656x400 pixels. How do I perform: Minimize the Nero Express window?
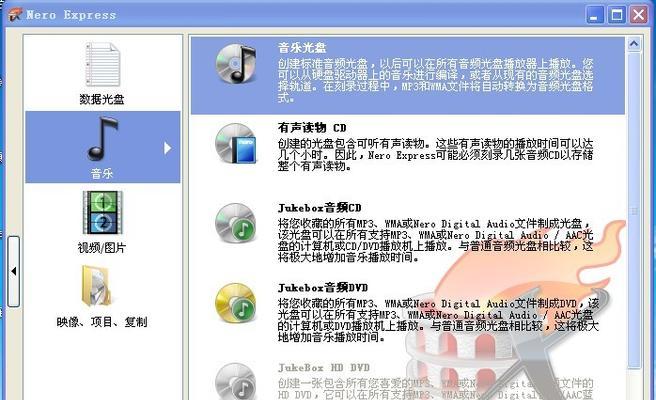point(594,15)
